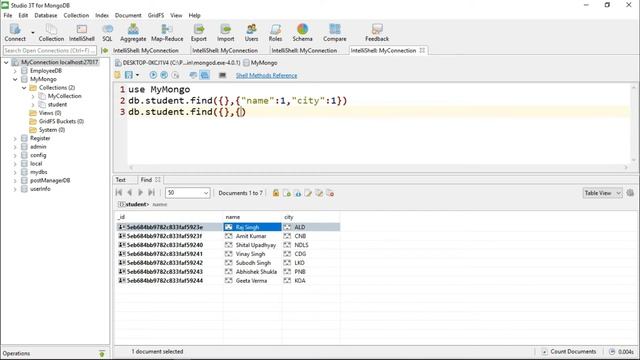Open the Database menu
The image size is (640, 360).
click(x=46, y=16)
